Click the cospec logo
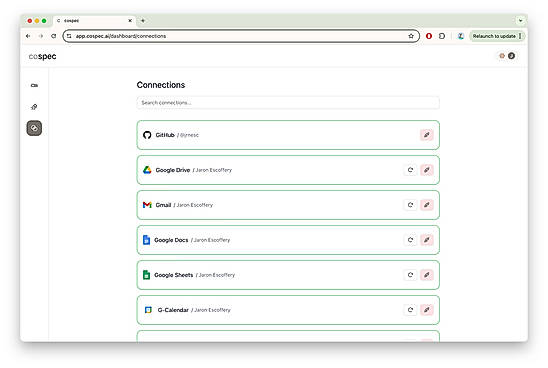 tap(42, 56)
